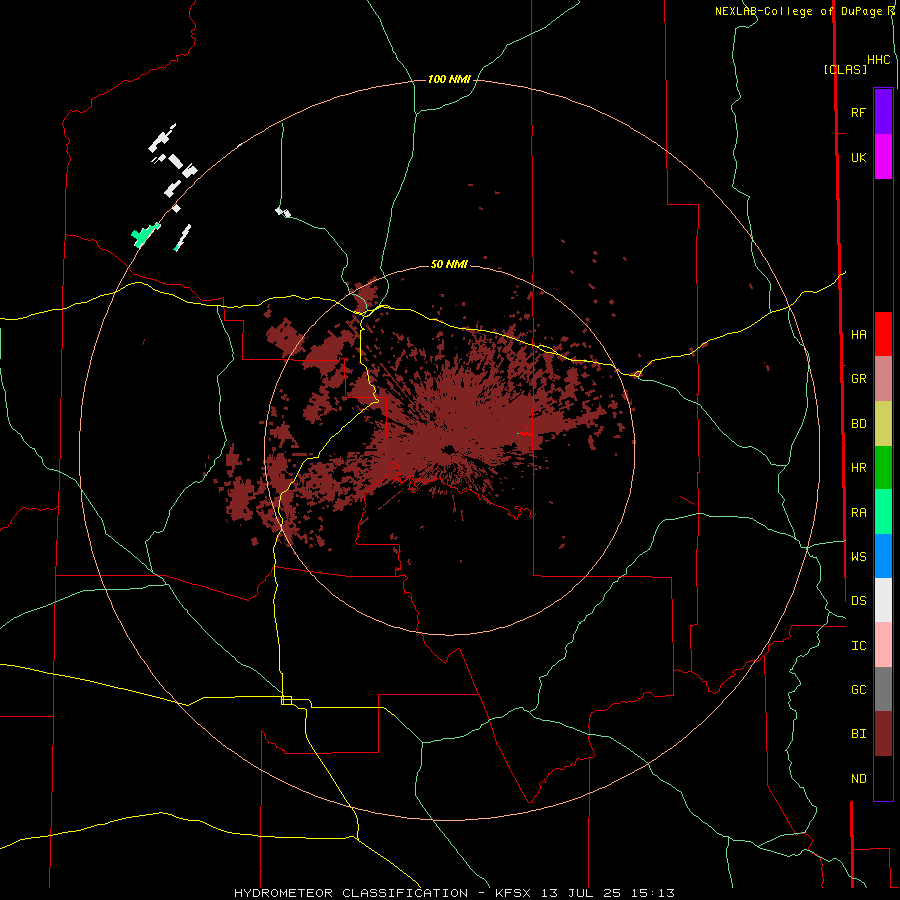The width and height of the screenshot is (900, 900).
Task: Click the "HHC" product label
Action: [878, 60]
